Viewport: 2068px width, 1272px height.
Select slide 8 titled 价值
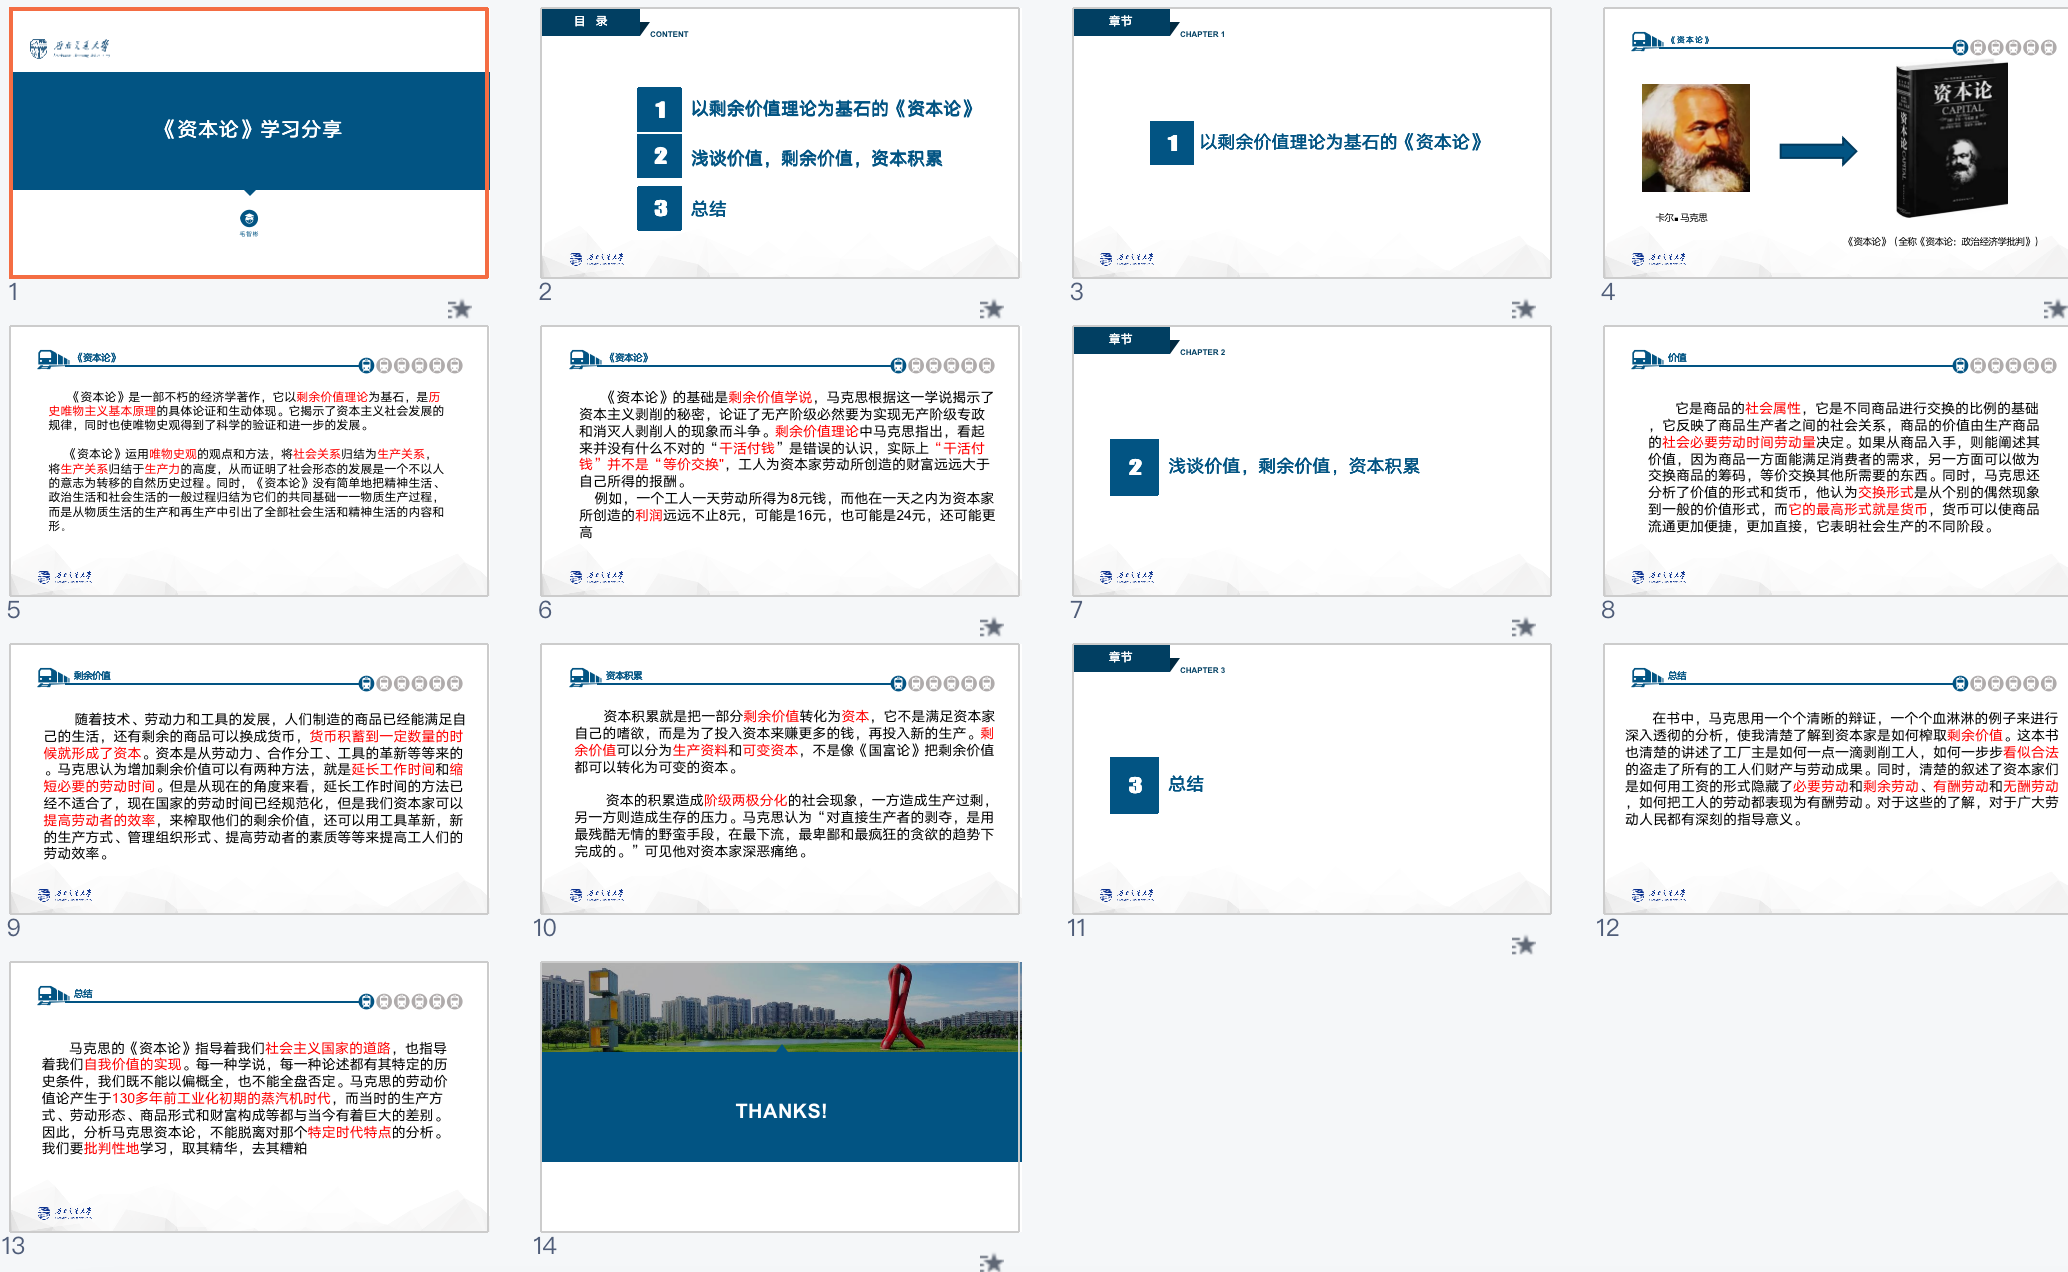pyautogui.click(x=1835, y=461)
